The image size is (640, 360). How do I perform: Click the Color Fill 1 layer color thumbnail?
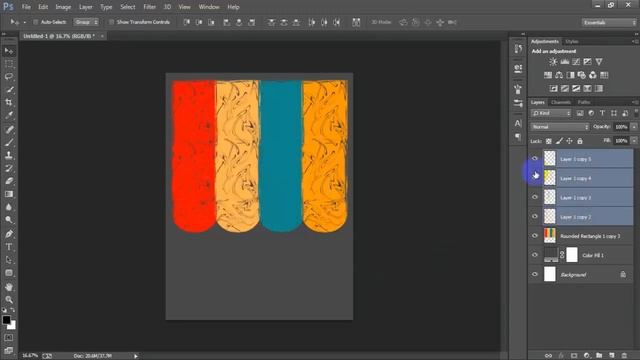(551, 255)
